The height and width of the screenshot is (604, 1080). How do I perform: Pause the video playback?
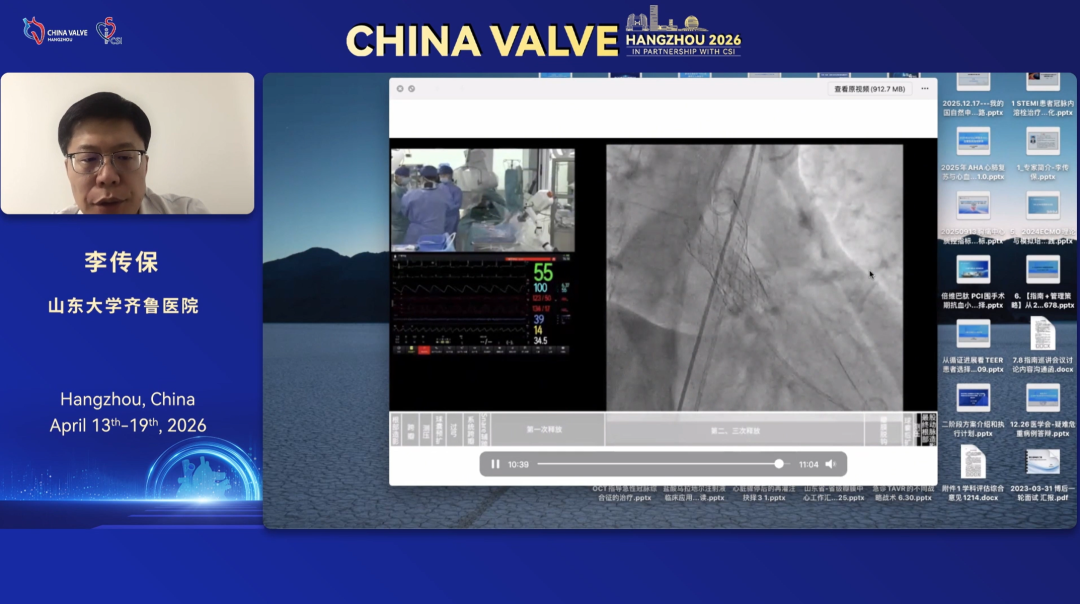coord(495,464)
